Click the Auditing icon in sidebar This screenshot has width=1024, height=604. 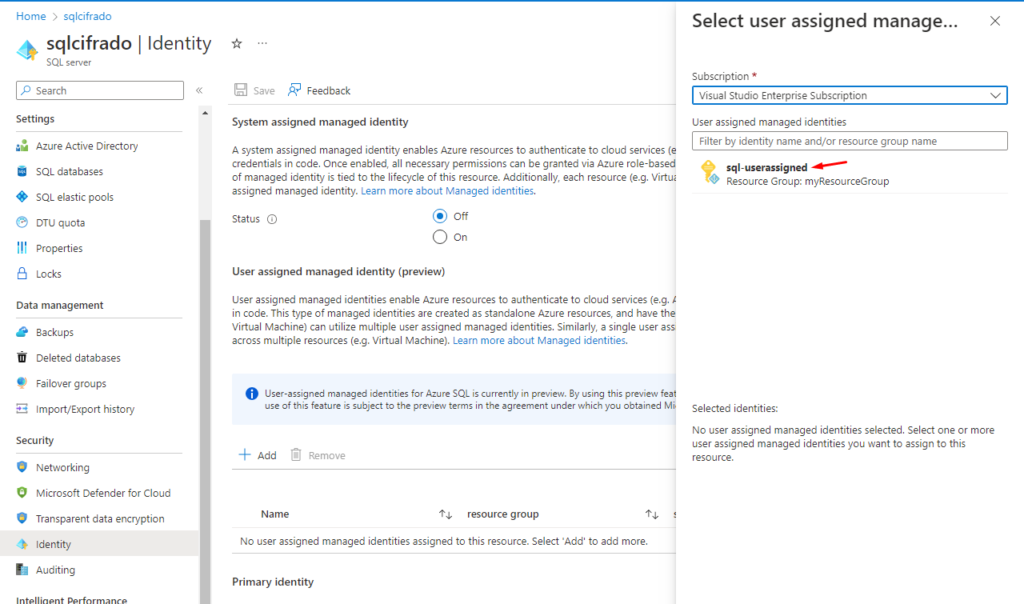22,569
